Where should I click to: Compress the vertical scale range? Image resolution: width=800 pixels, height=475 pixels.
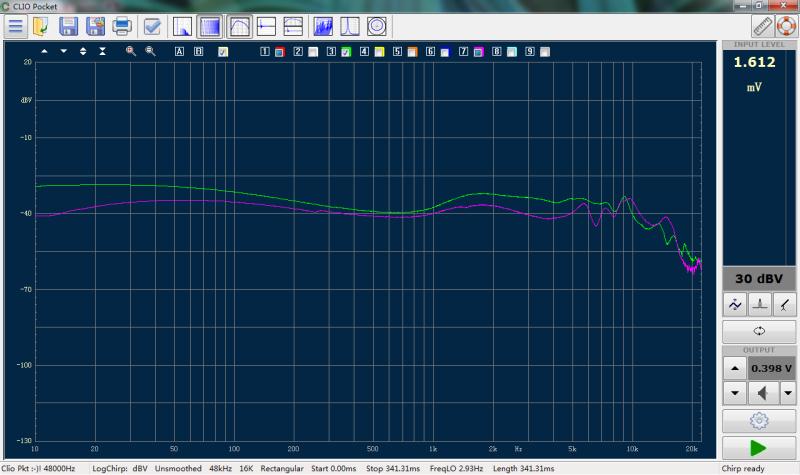tap(103, 51)
